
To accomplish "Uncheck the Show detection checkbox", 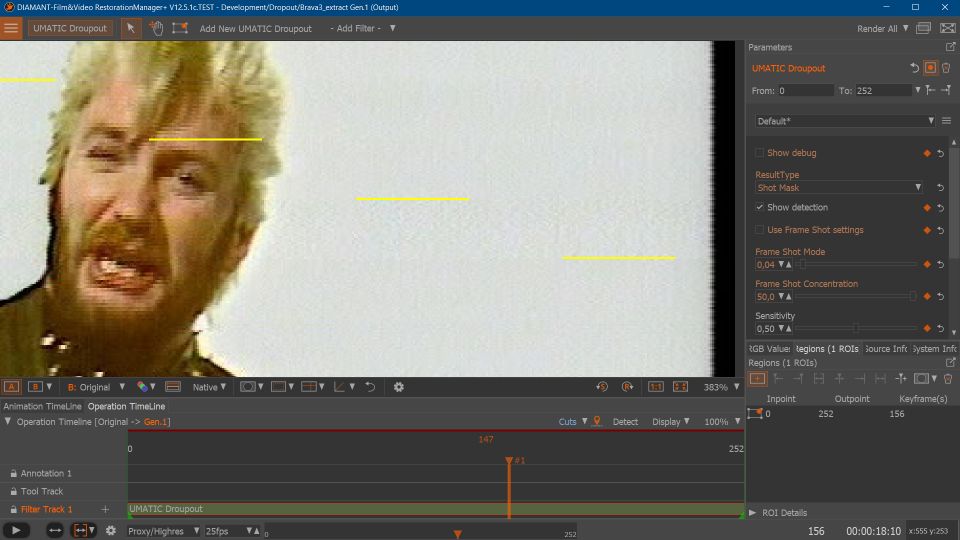I will point(759,208).
